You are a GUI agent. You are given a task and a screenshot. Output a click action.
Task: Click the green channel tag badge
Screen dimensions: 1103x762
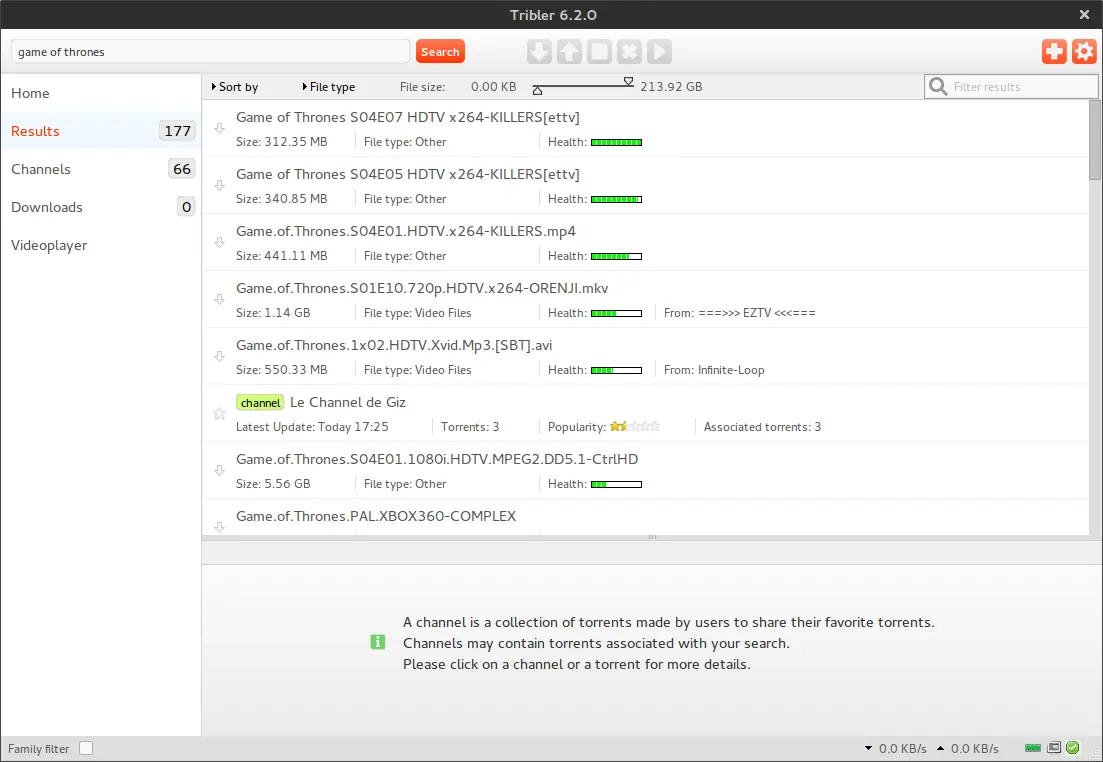pyautogui.click(x=260, y=402)
